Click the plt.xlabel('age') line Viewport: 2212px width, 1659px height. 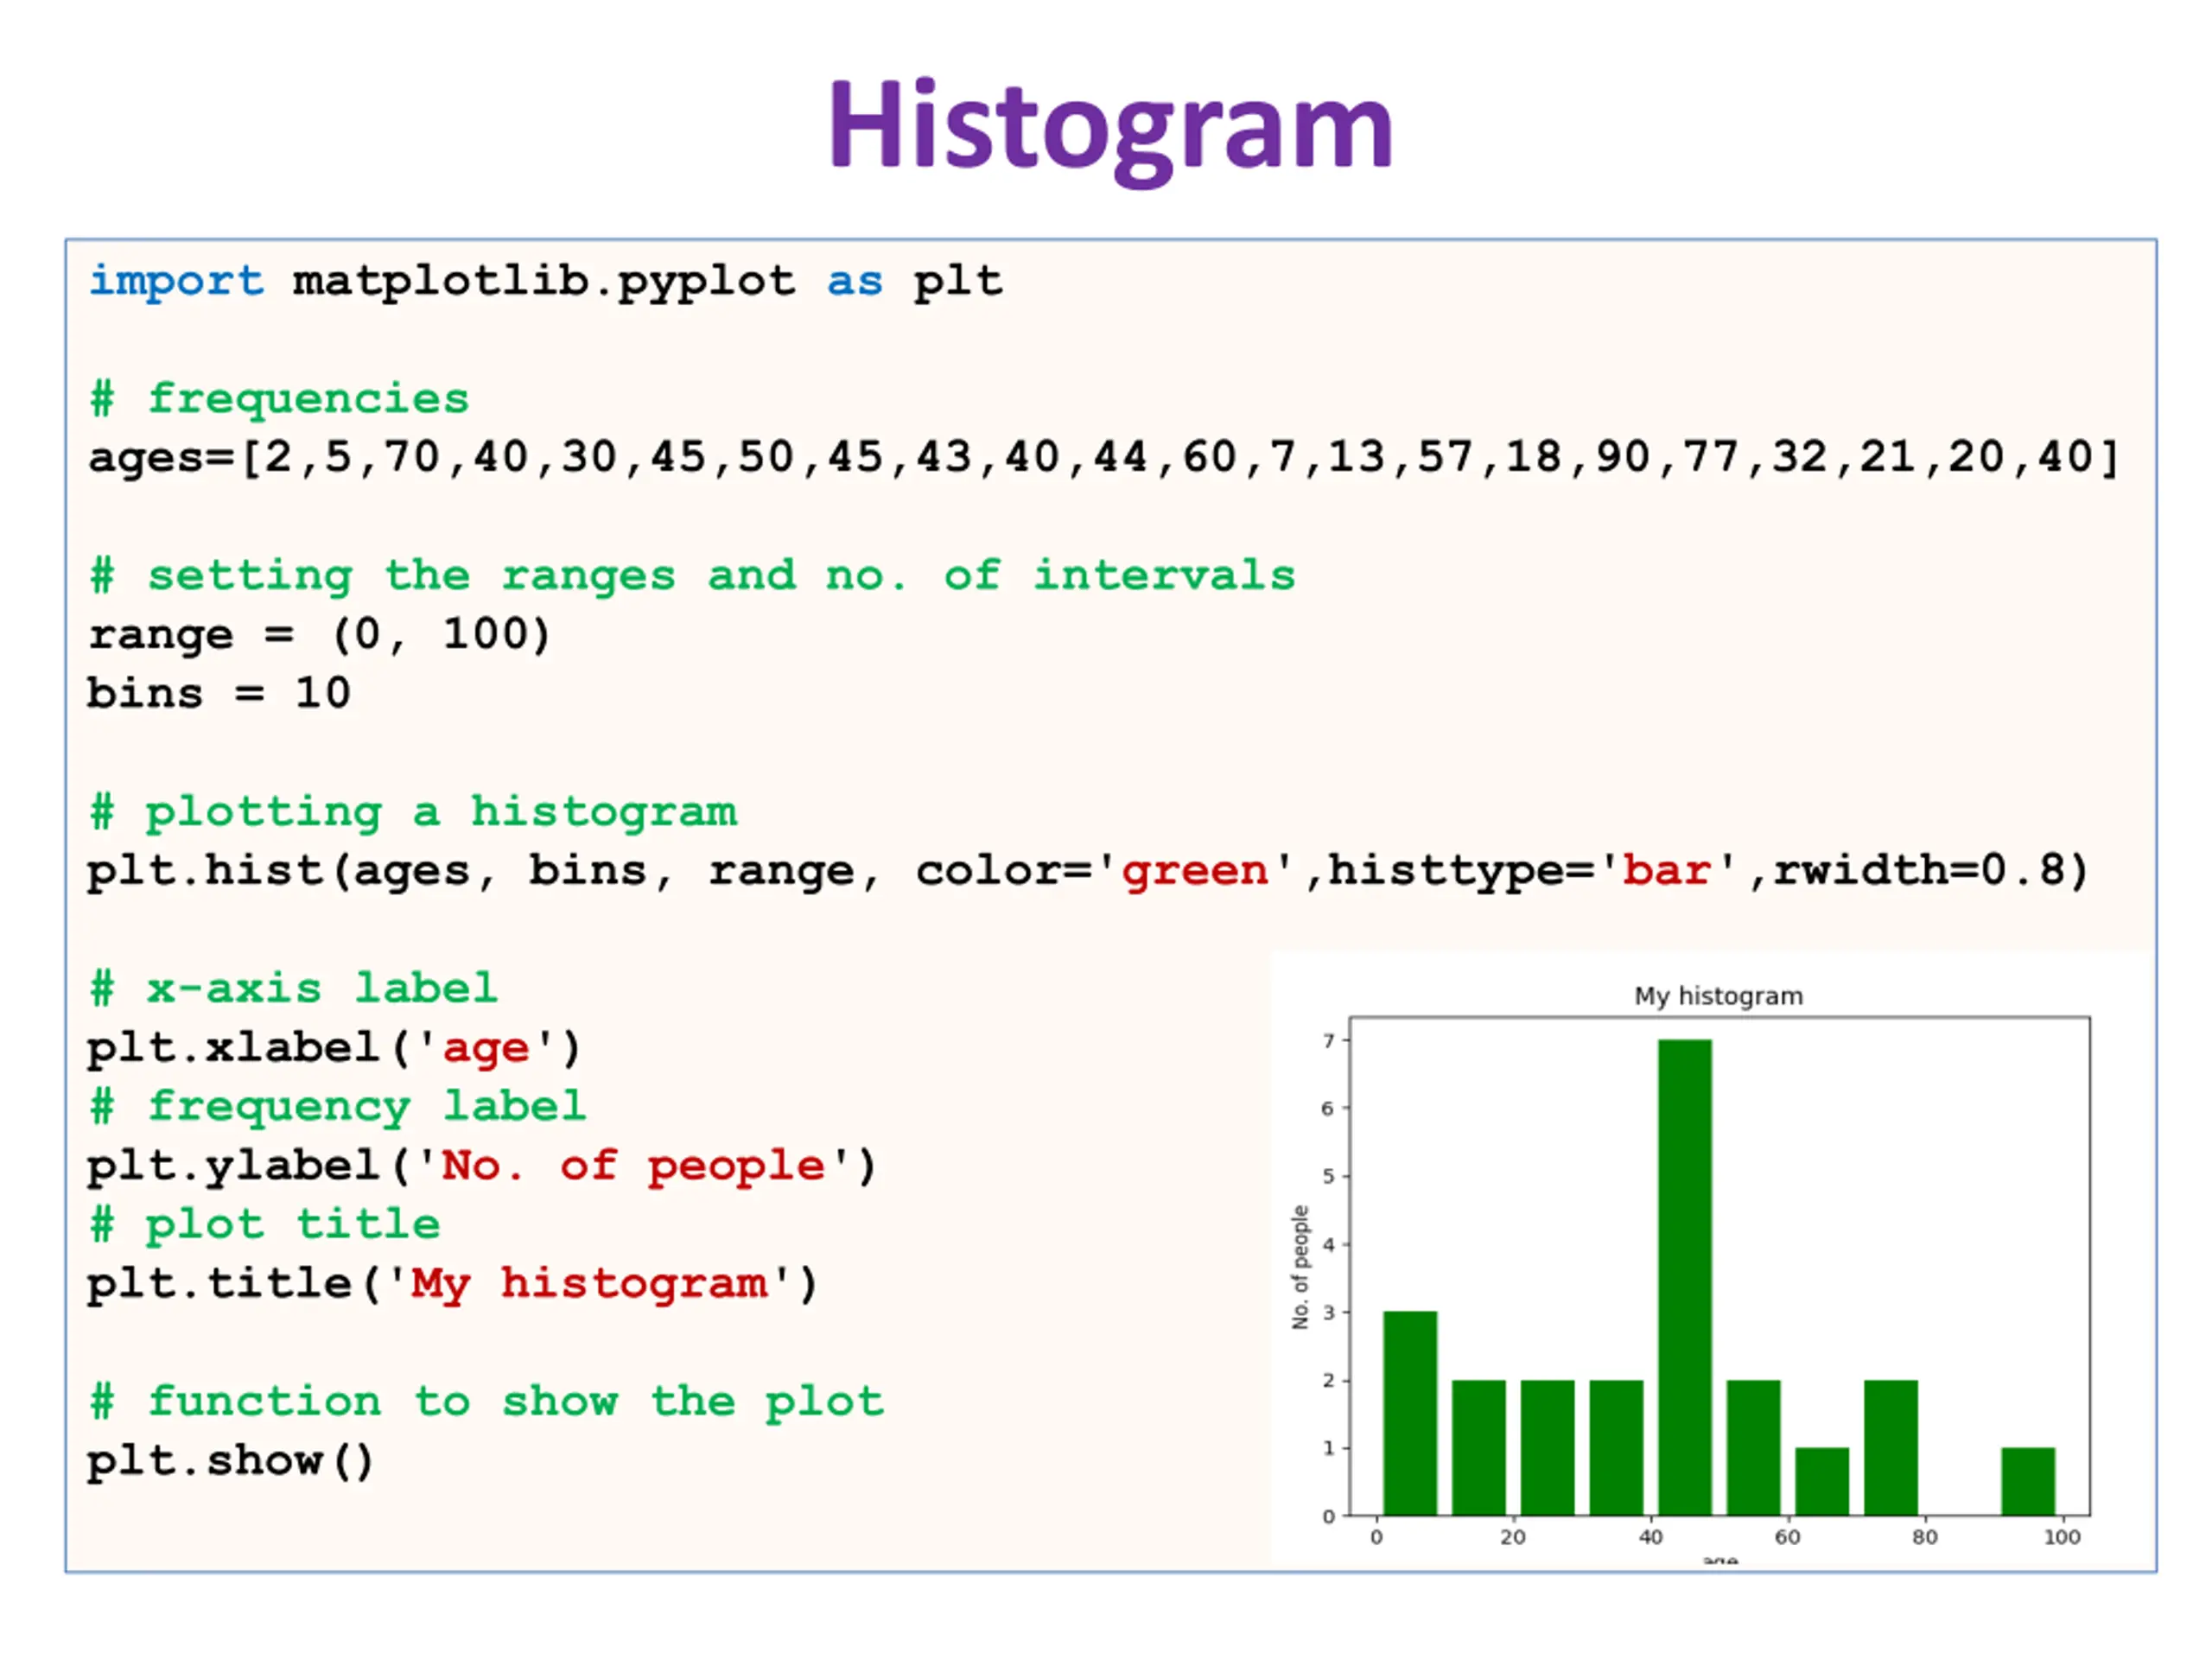pos(334,1048)
